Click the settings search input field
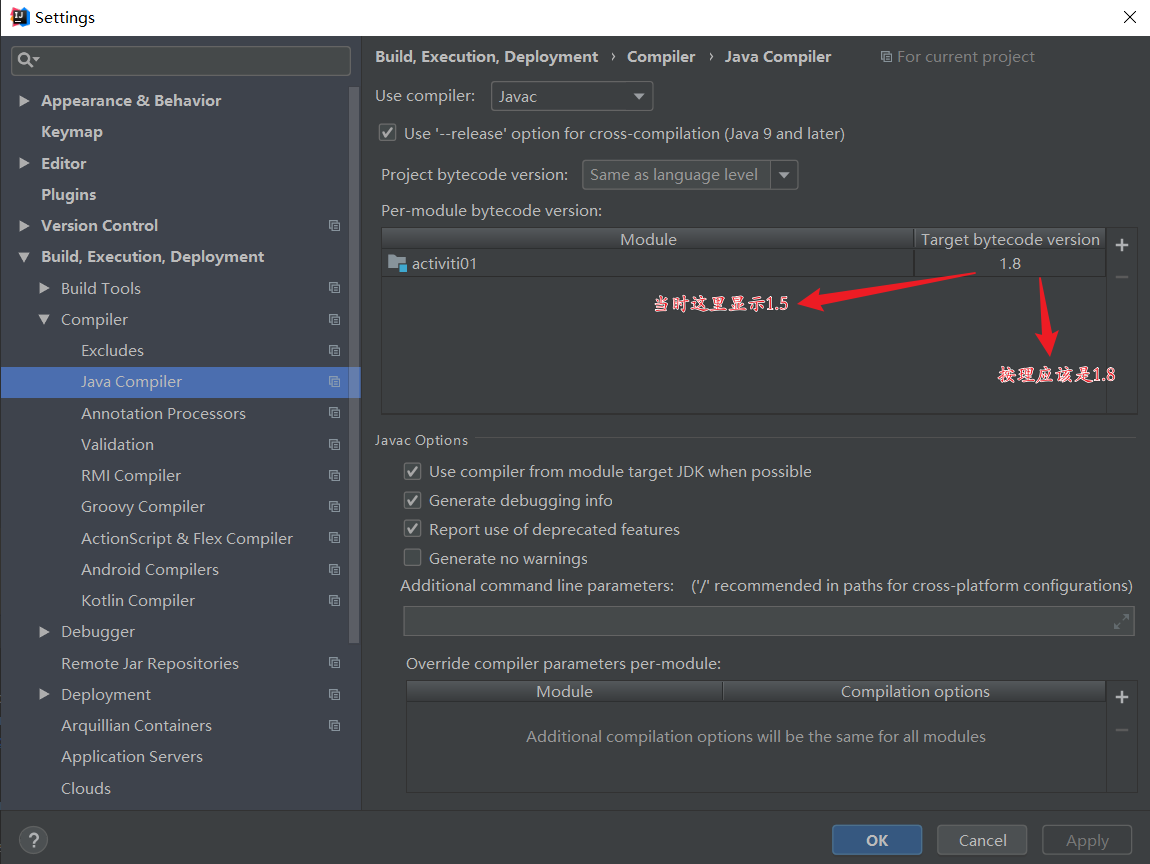The height and width of the screenshot is (864, 1150). tap(180, 60)
